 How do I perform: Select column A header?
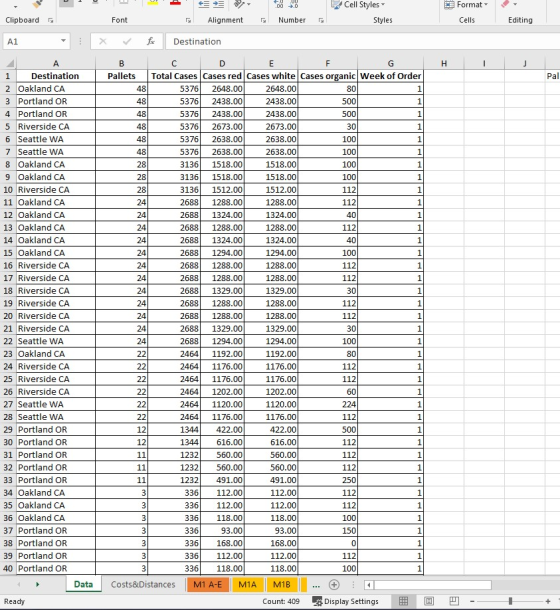(56, 63)
